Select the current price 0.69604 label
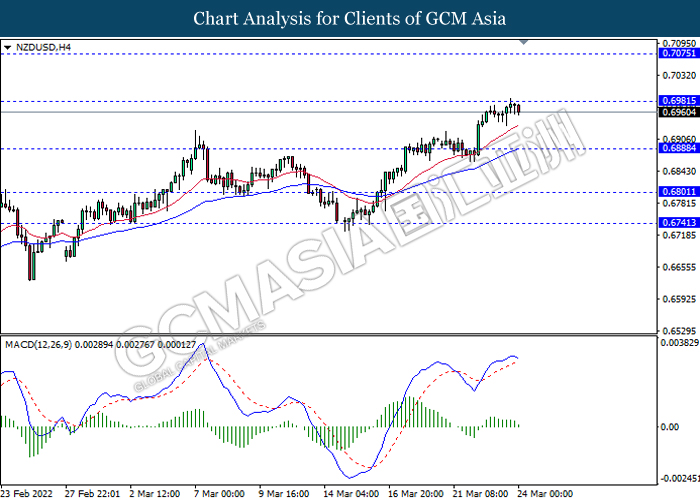Viewport: 700px width, 500px height. (679, 112)
